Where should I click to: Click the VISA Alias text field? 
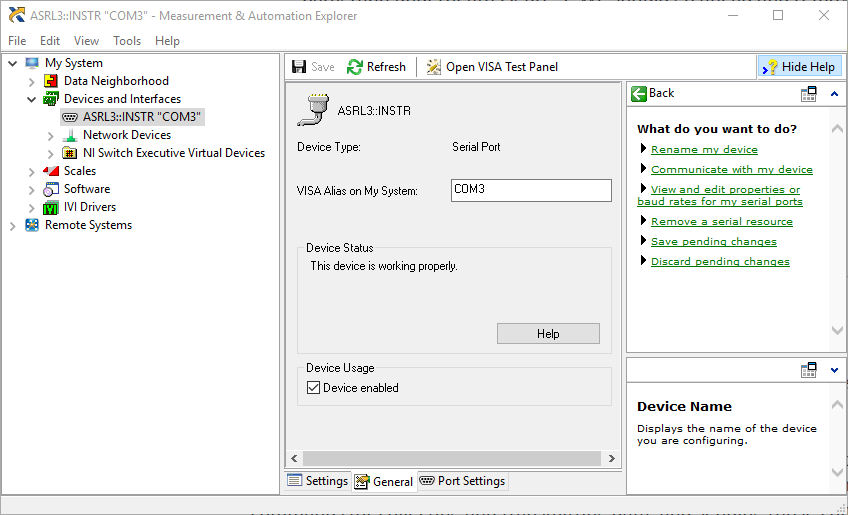(x=530, y=190)
